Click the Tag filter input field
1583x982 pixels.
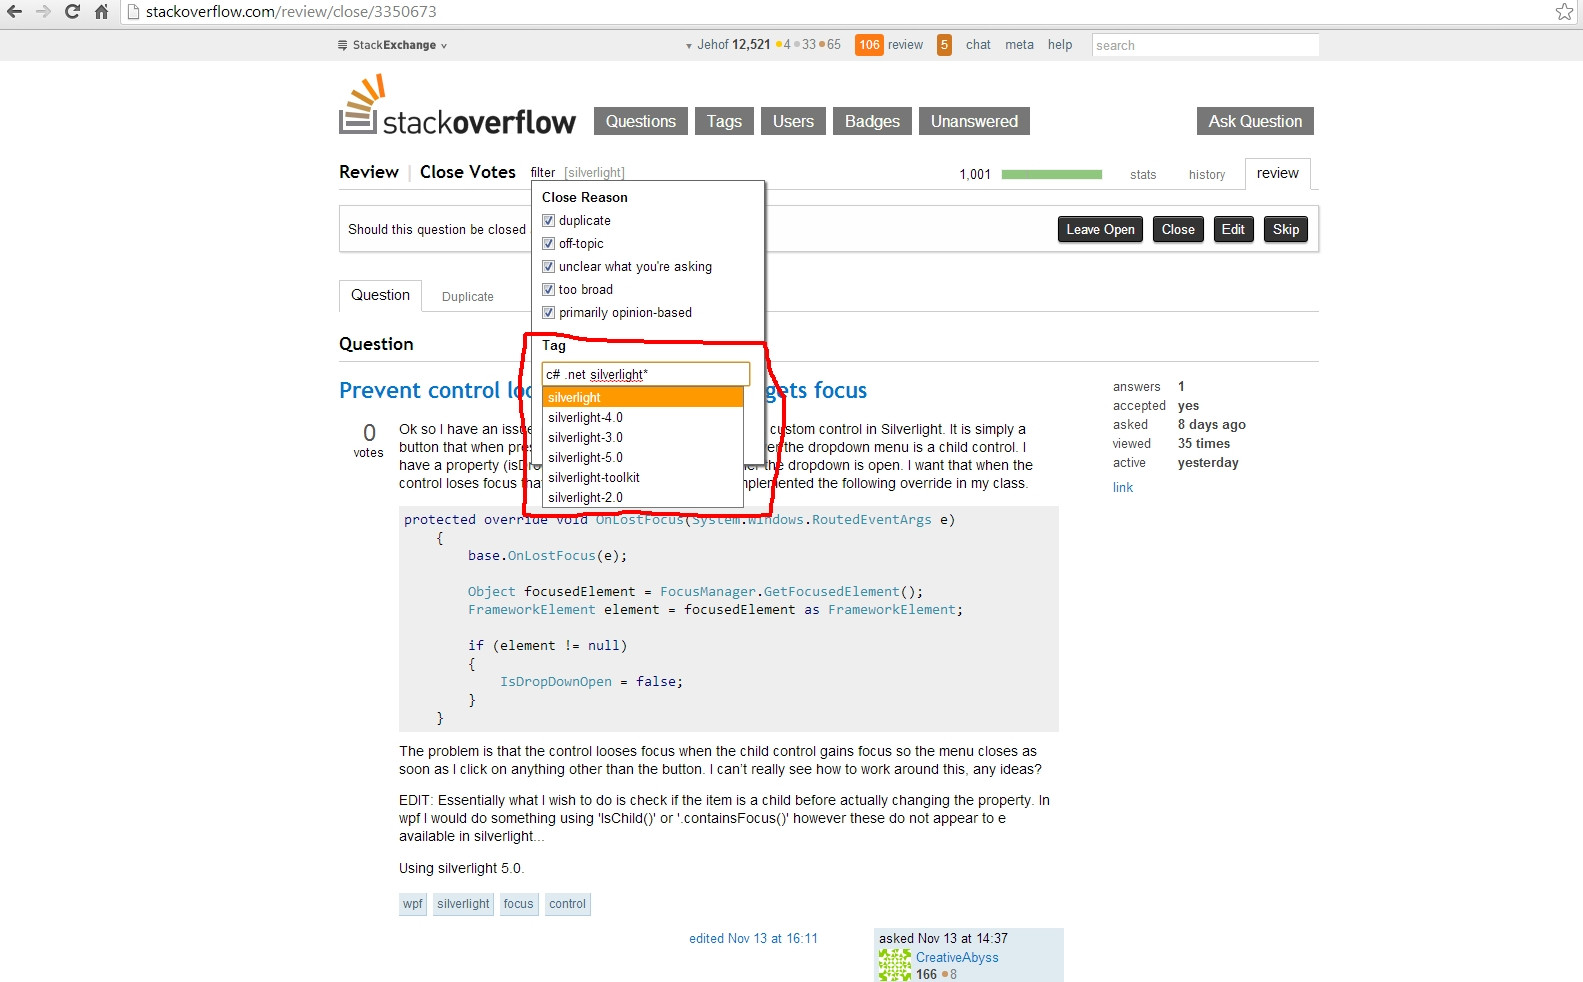point(646,374)
